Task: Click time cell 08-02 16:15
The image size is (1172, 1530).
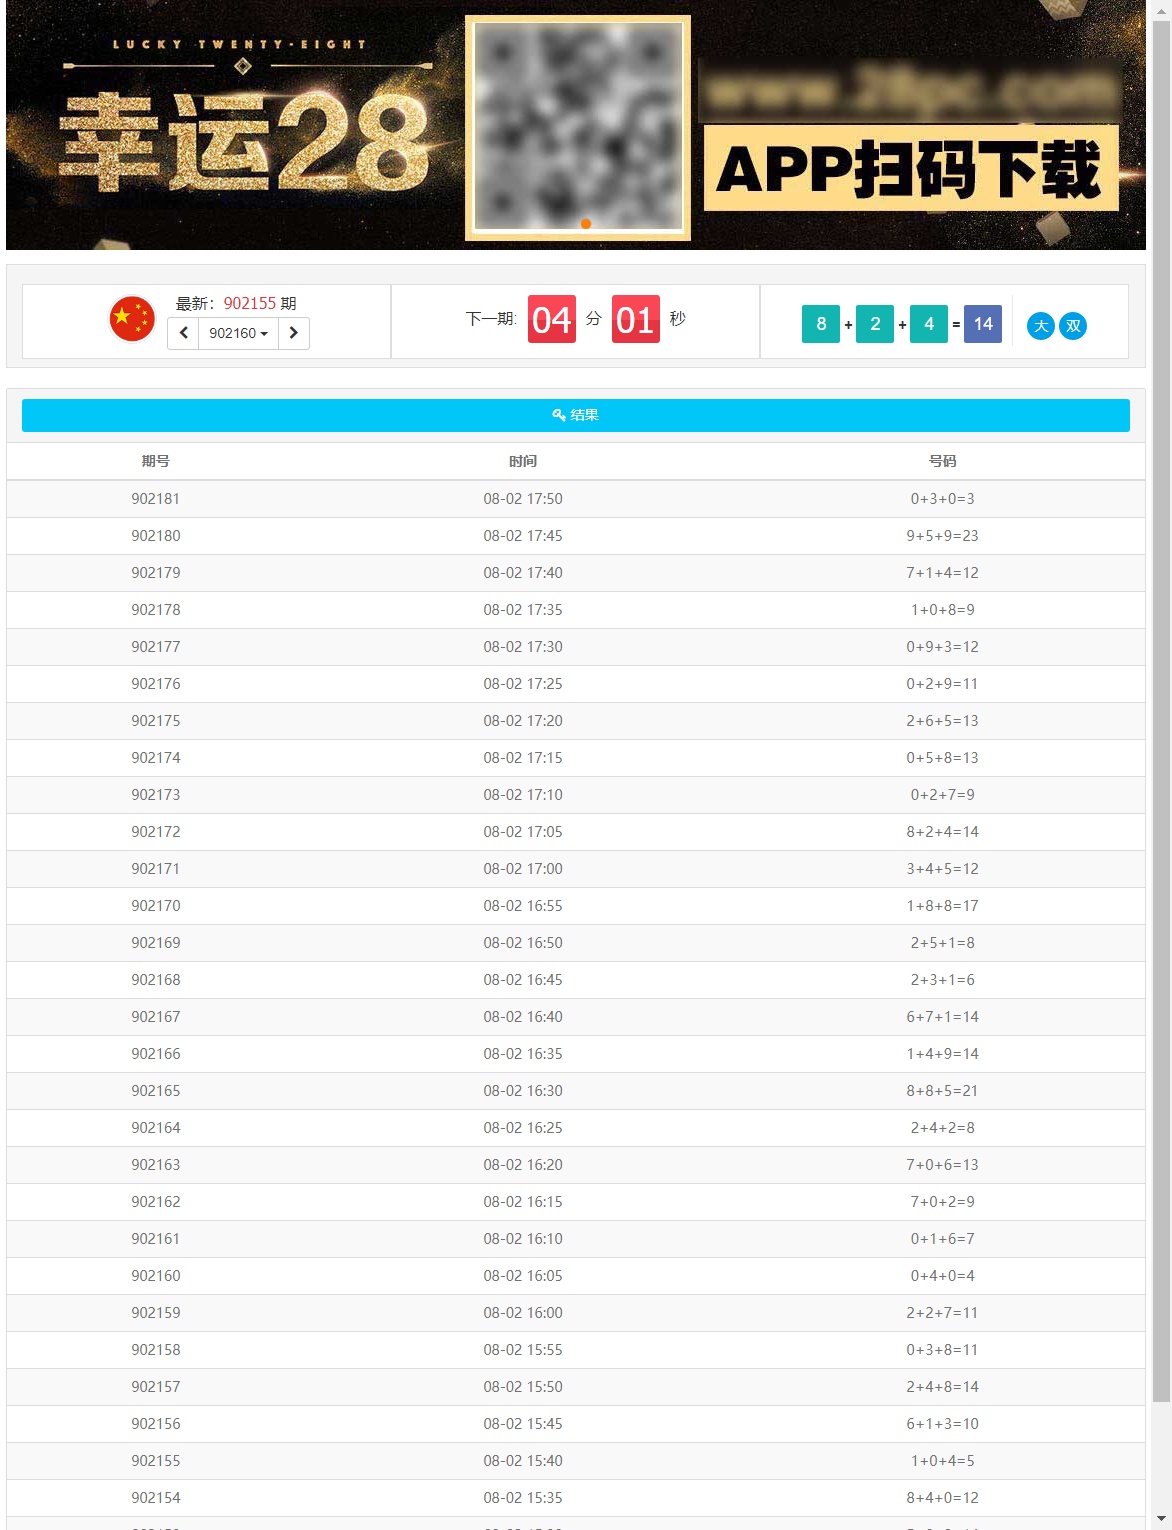Action: 523,1202
